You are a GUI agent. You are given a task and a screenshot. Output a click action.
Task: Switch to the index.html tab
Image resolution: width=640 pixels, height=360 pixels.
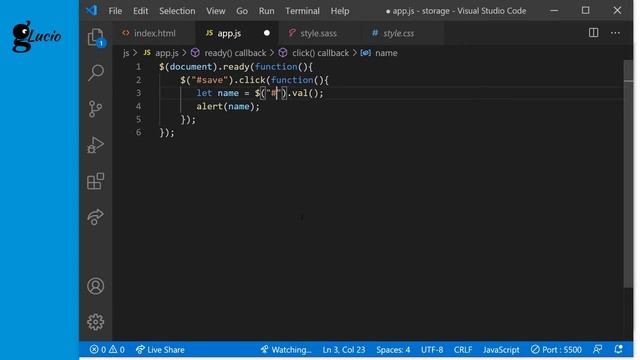coord(153,33)
